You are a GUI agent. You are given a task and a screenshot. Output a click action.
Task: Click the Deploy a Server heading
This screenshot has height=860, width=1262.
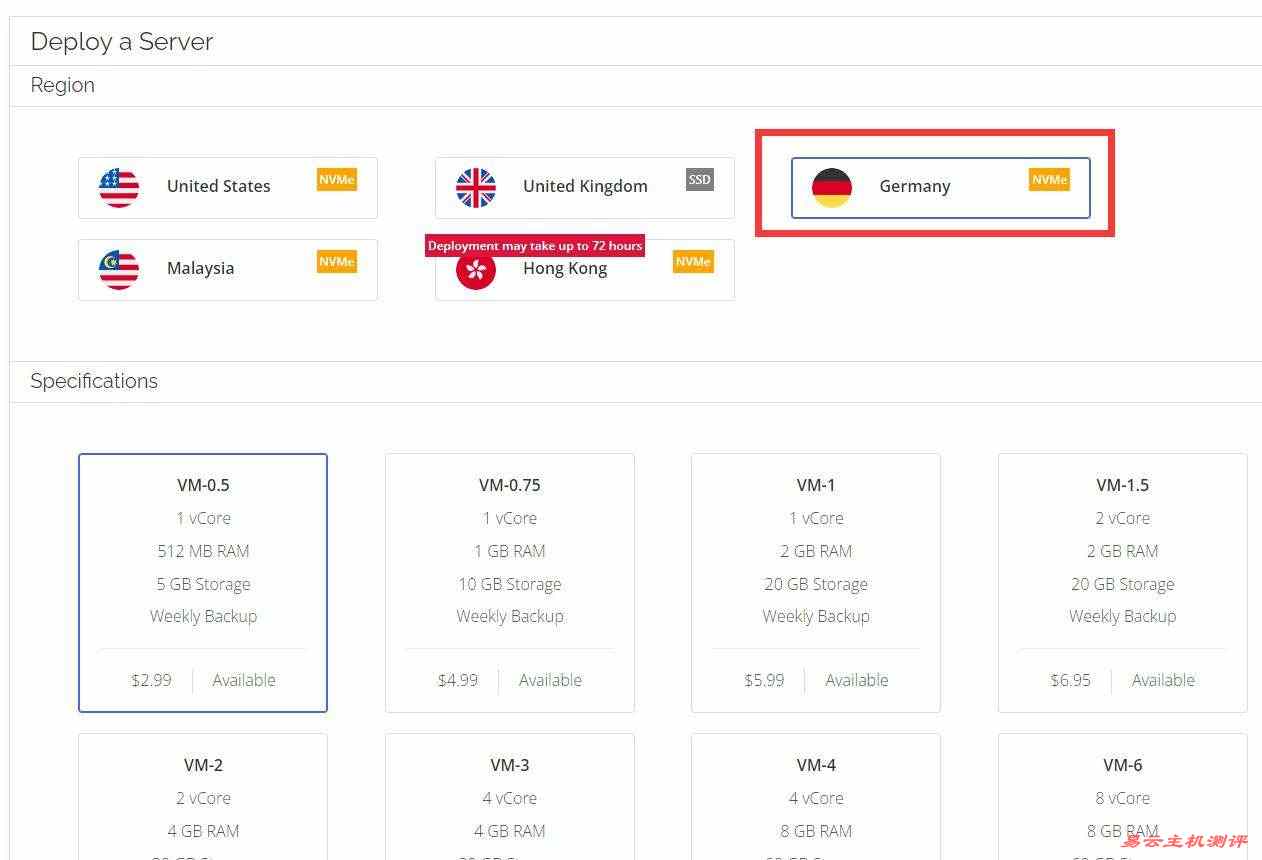(122, 42)
